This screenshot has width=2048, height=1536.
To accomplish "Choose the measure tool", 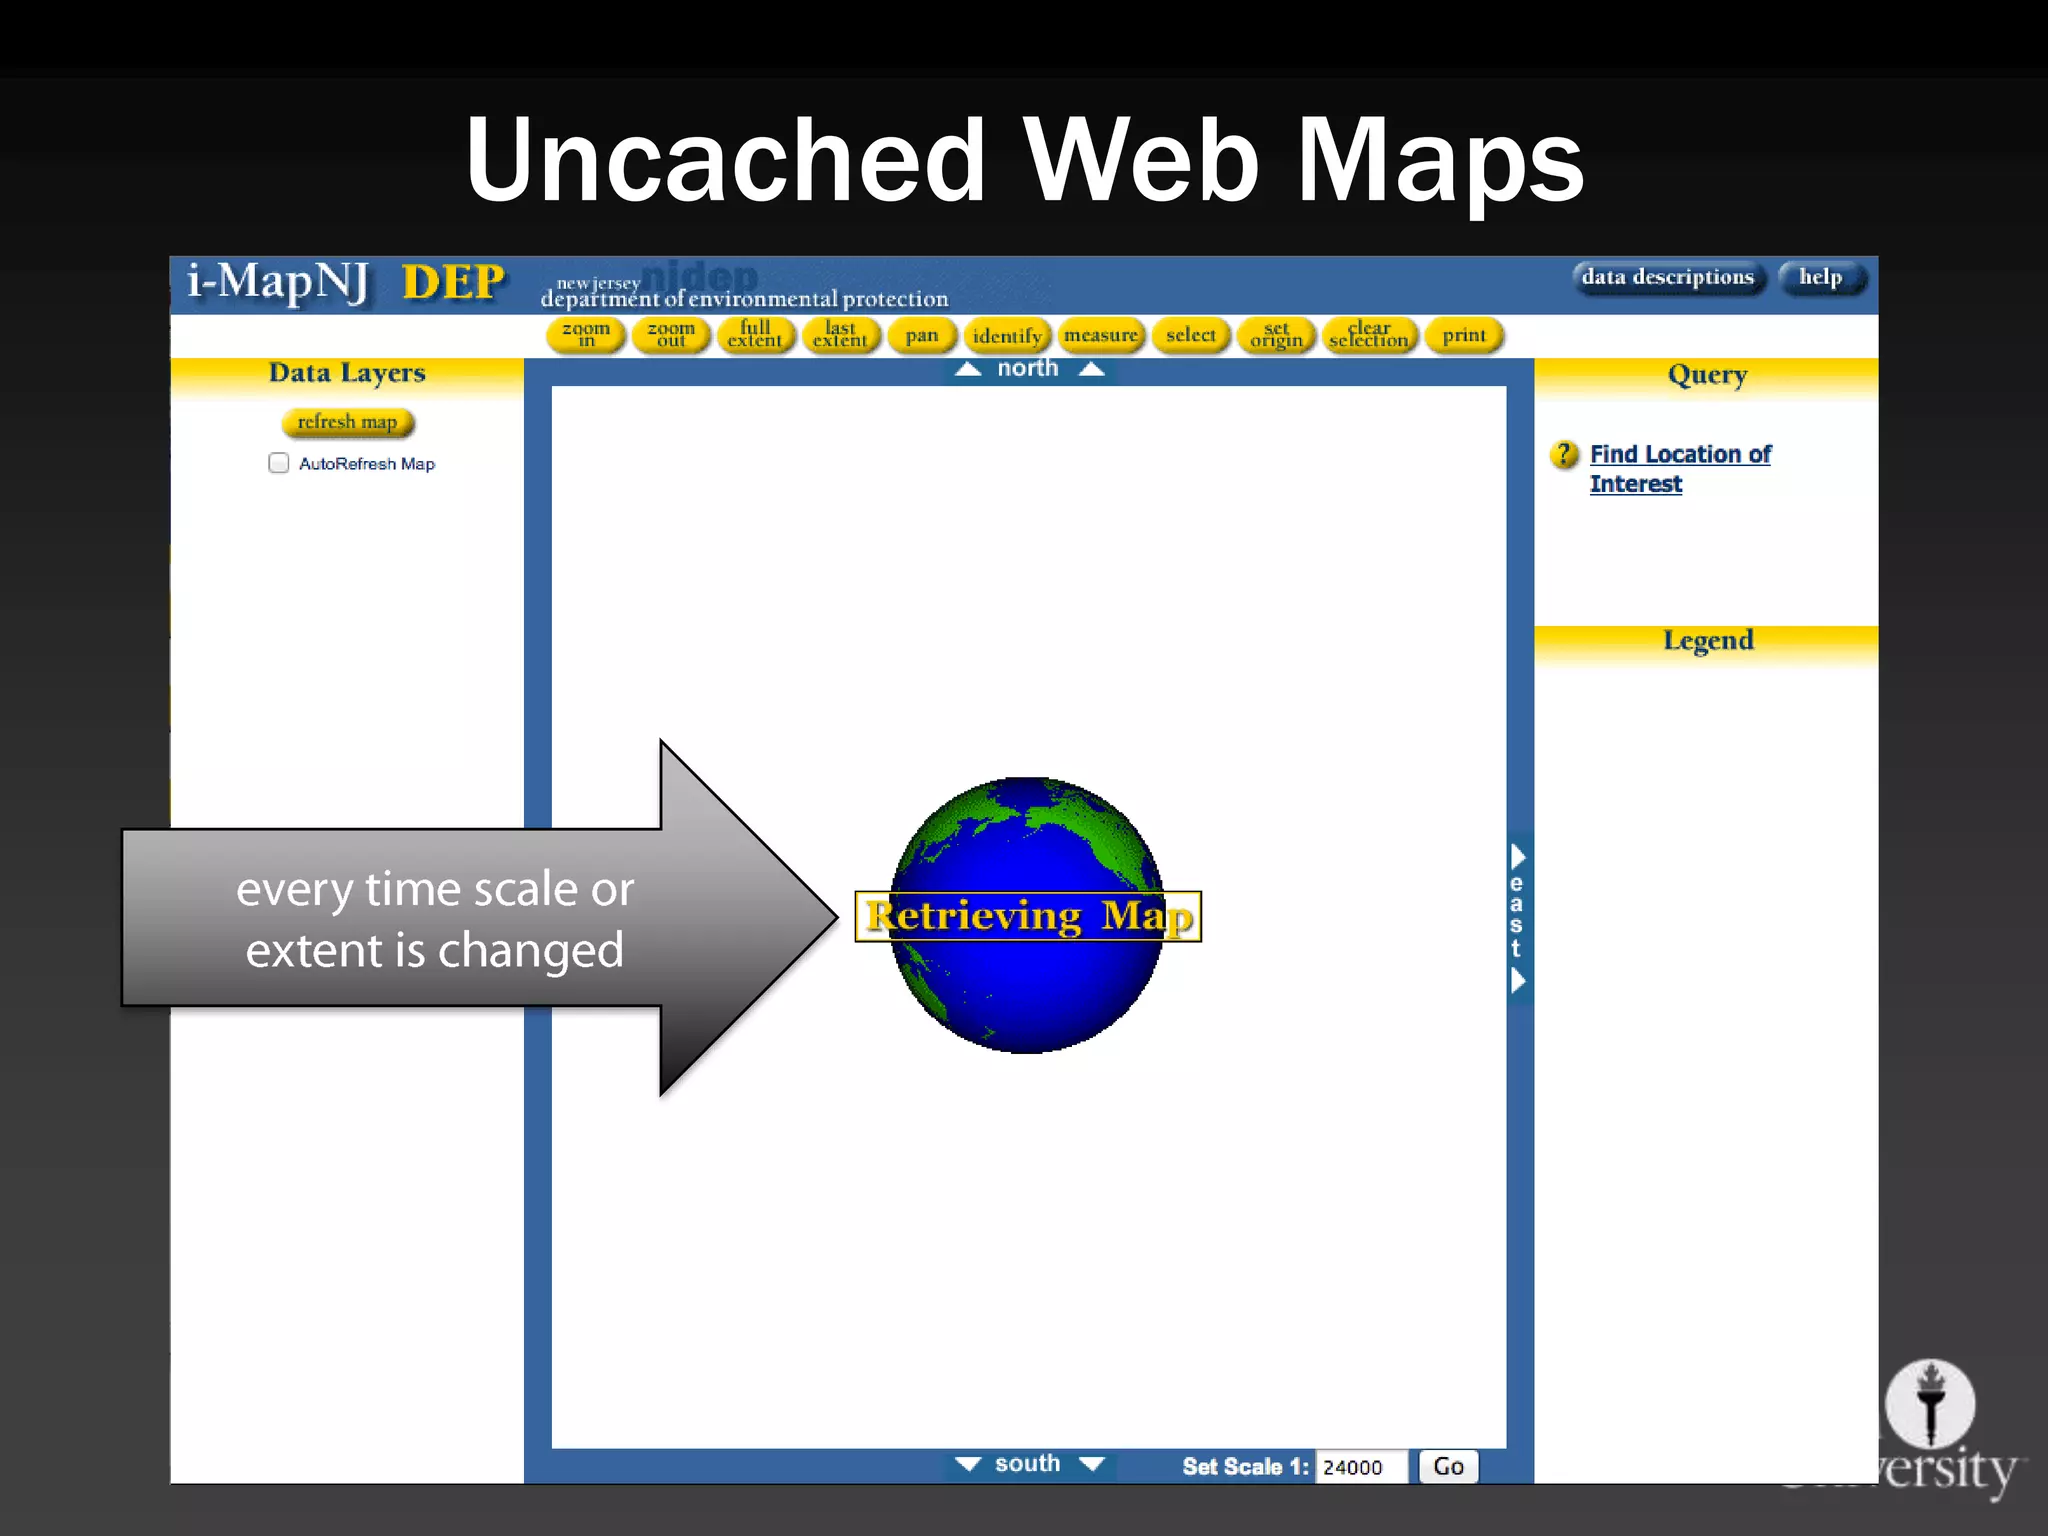I will pos(1101,335).
